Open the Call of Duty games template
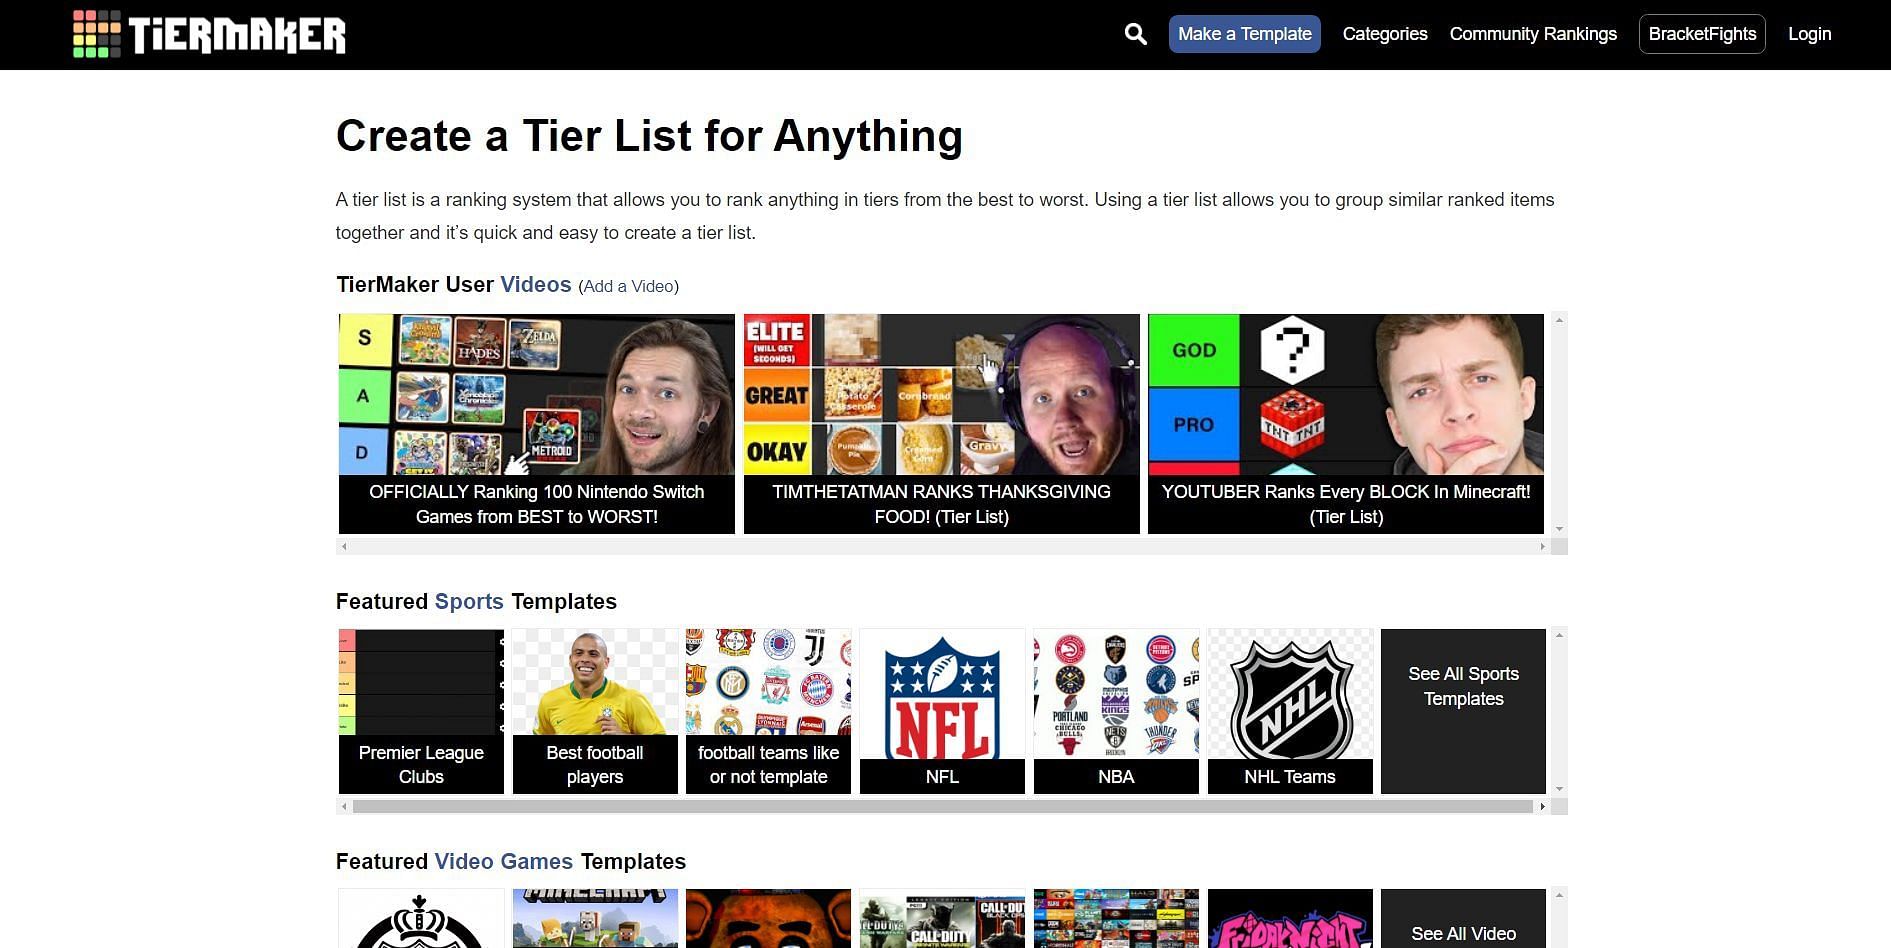Viewport: 1891px width, 948px height. pos(942,918)
